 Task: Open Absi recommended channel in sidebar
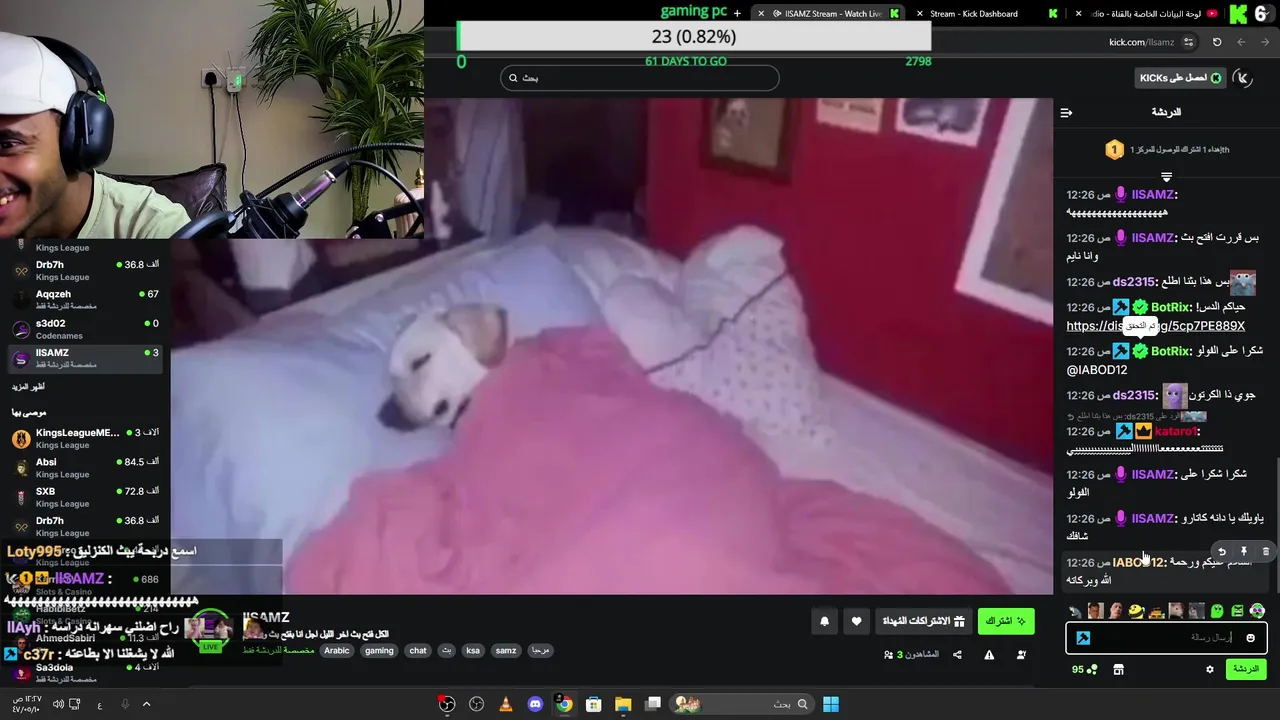(85, 468)
